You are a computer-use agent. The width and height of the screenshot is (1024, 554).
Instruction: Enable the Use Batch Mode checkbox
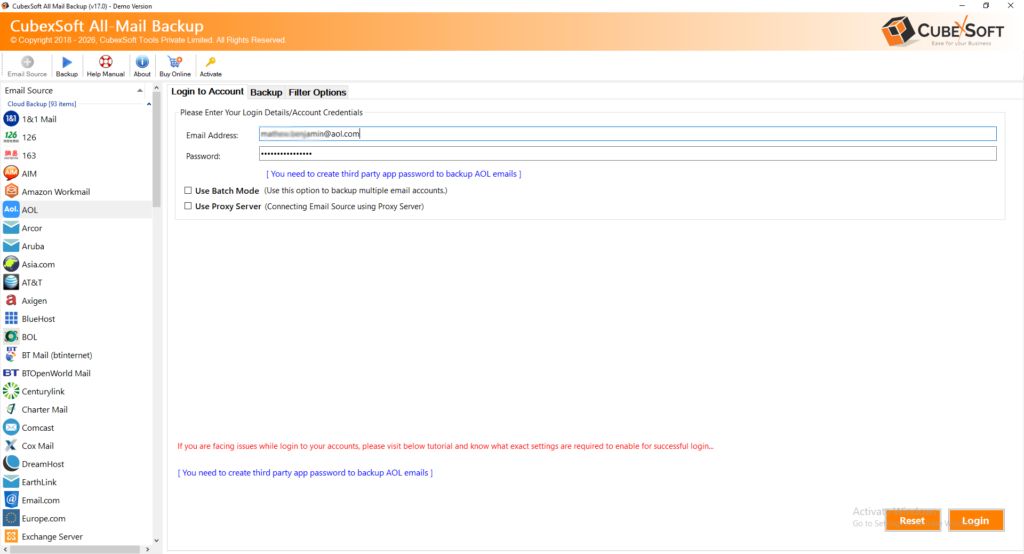pos(188,190)
